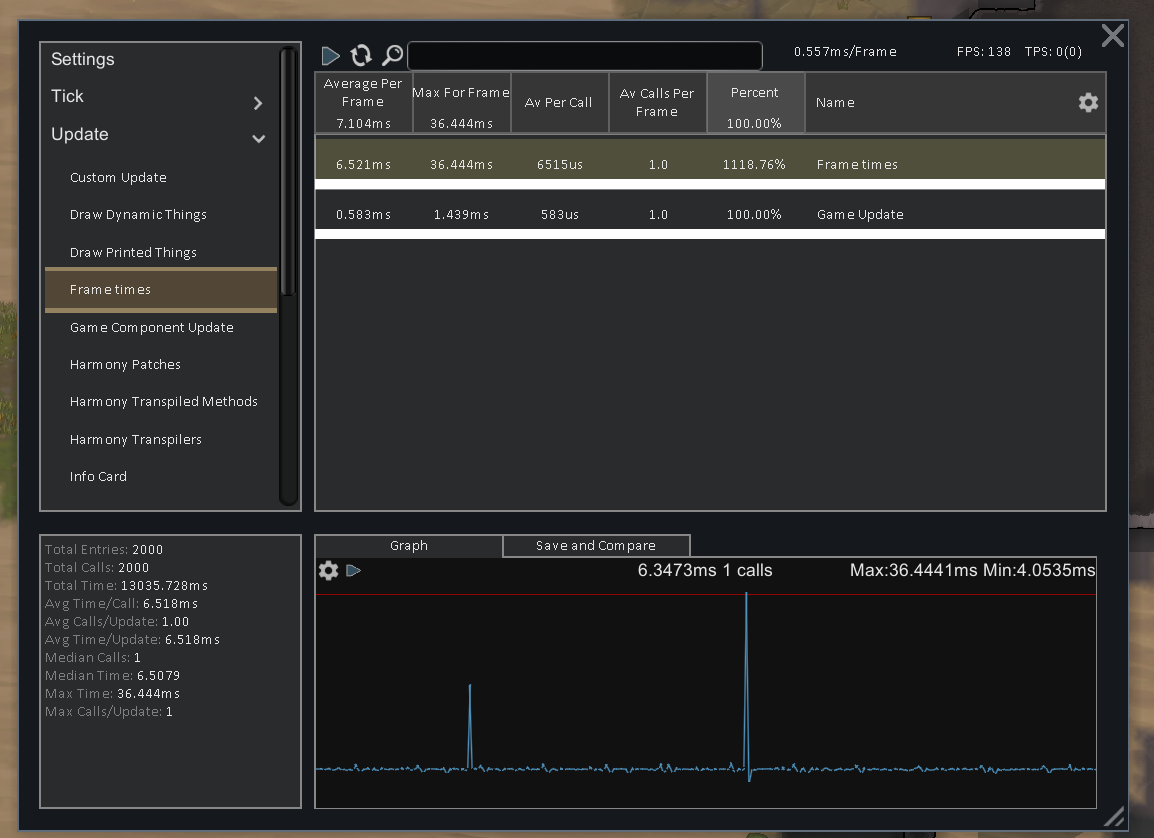Click Median Time 6.5079 stat
This screenshot has height=838, width=1154.
(x=112, y=675)
